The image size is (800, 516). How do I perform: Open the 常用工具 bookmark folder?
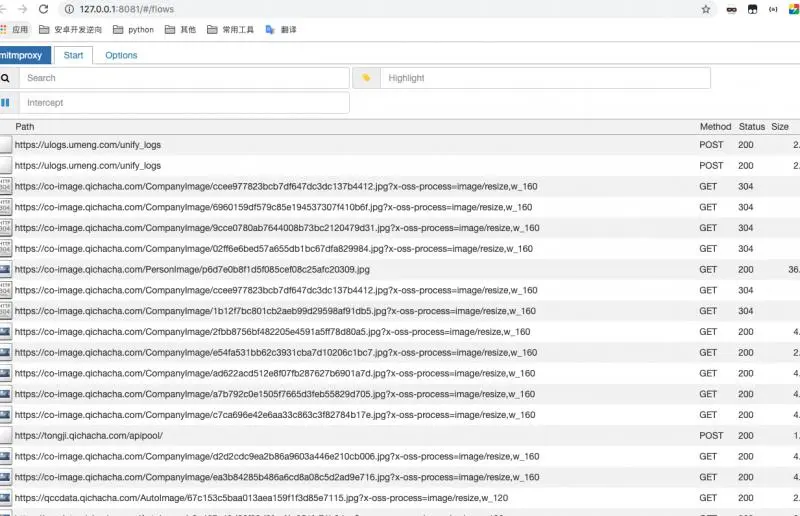coord(230,30)
